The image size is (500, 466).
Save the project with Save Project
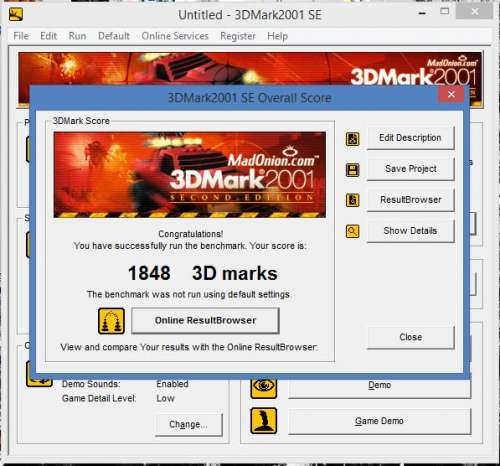click(410, 169)
